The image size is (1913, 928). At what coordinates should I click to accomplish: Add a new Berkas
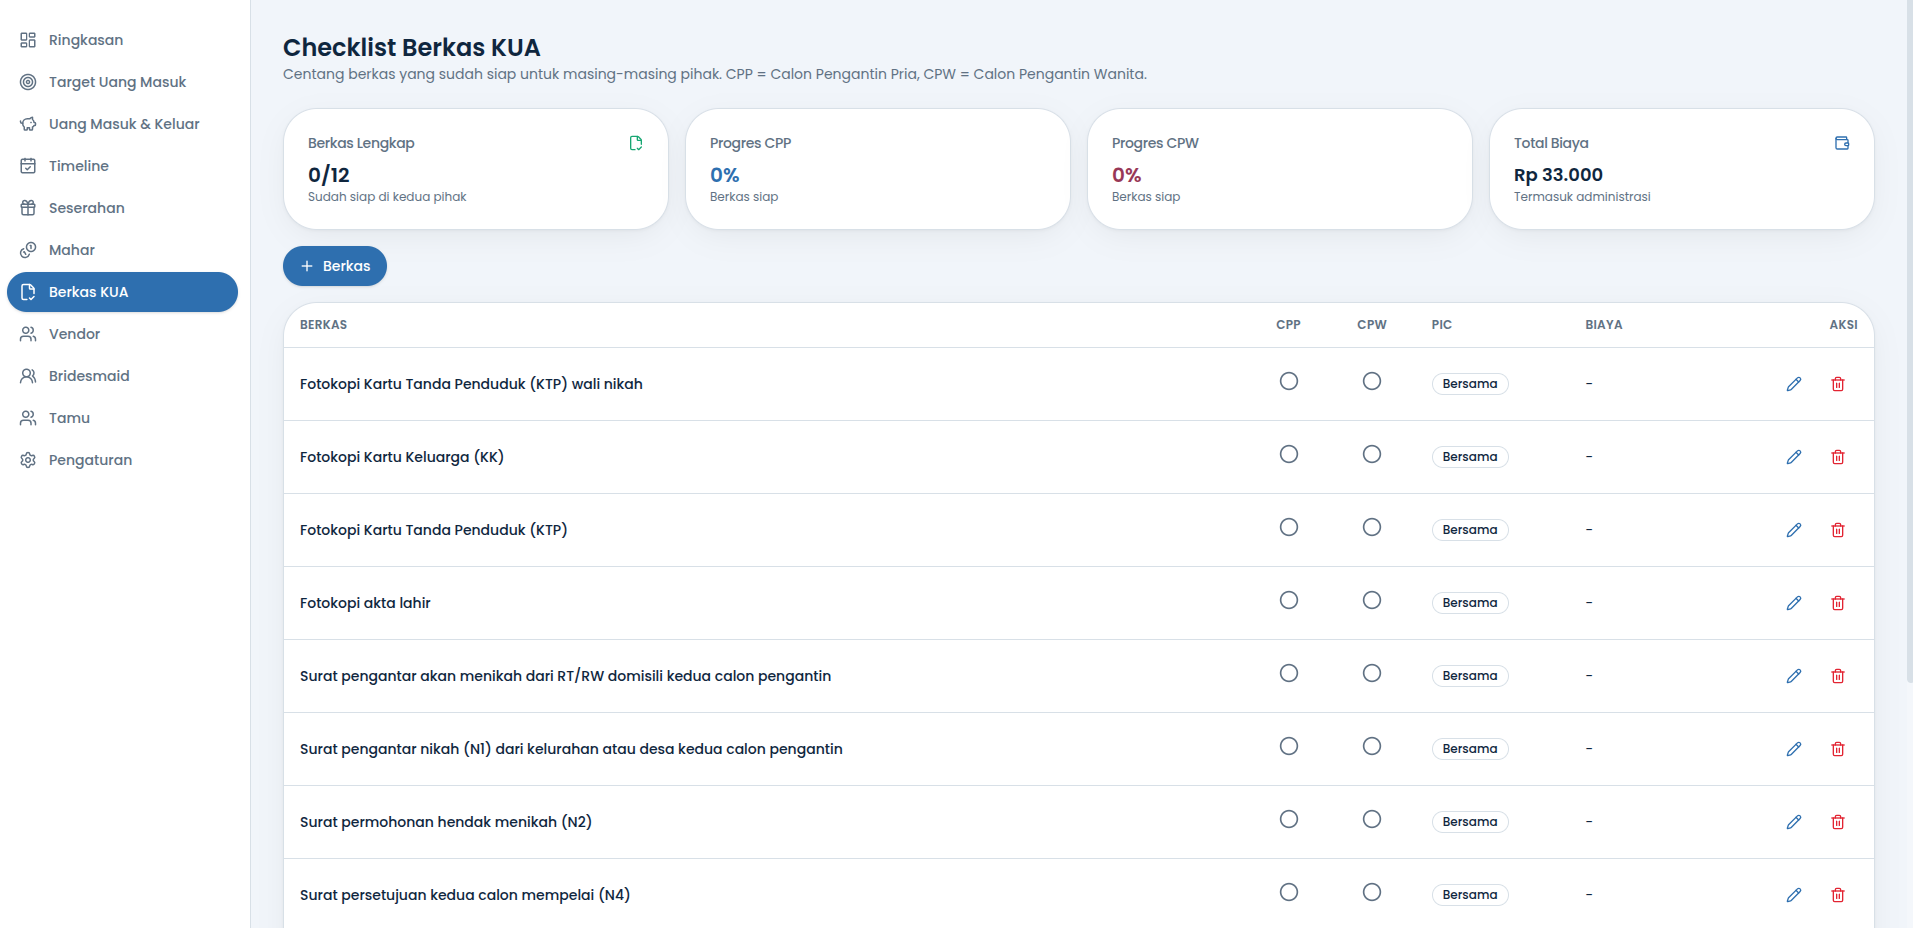point(335,266)
